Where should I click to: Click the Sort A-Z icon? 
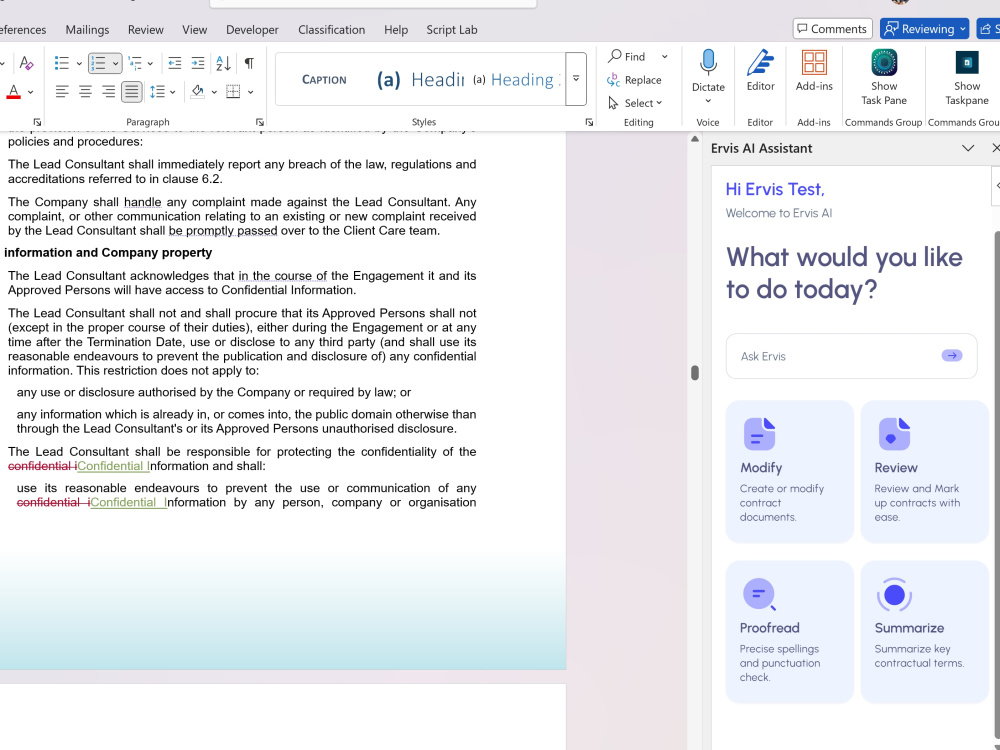coord(223,63)
